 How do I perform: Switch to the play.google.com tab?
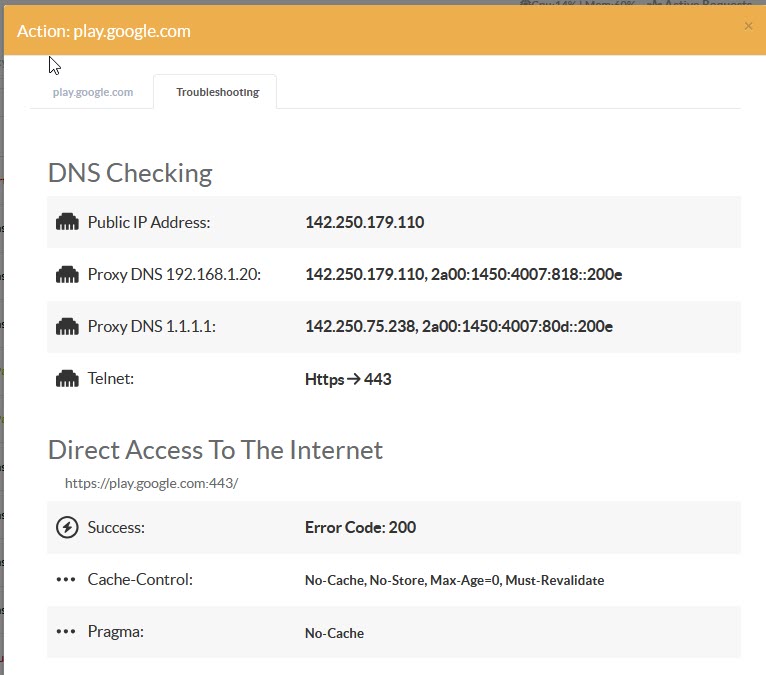(93, 92)
